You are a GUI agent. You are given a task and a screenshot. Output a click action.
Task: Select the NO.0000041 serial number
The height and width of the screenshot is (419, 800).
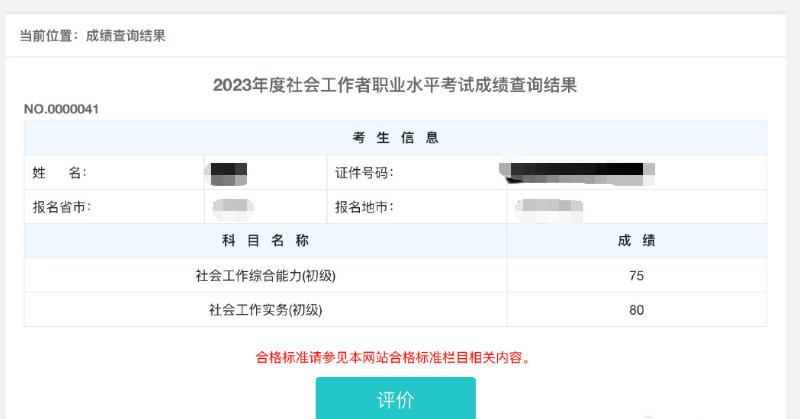pos(61,109)
